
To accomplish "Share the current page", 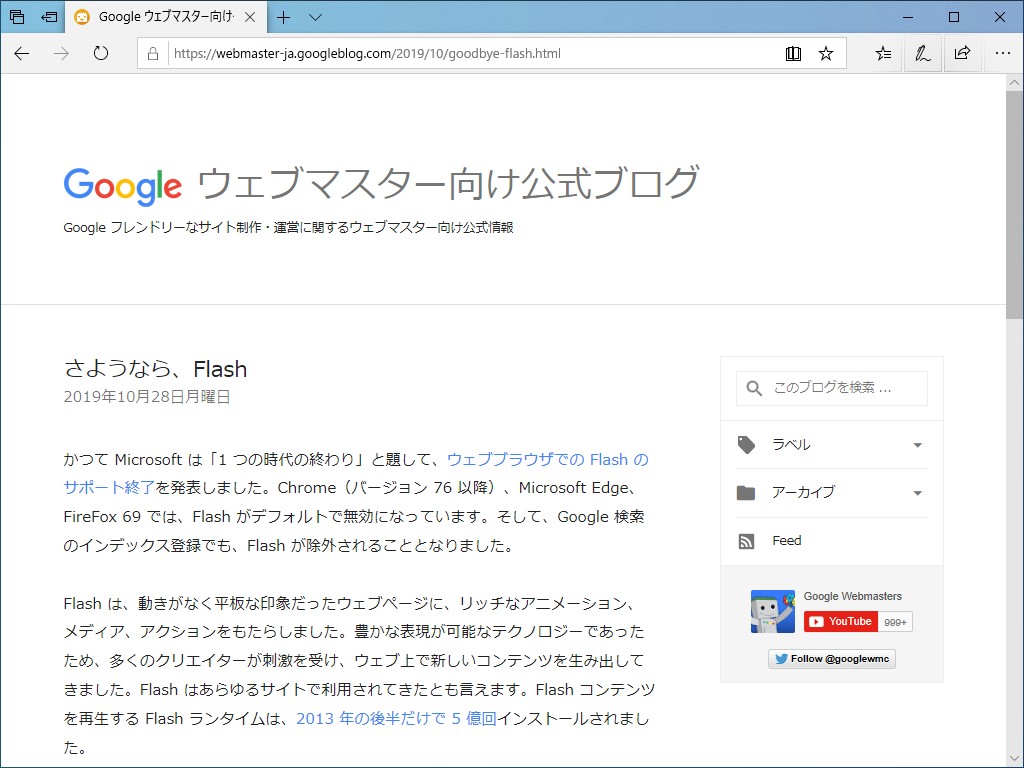I will pyautogui.click(x=962, y=53).
